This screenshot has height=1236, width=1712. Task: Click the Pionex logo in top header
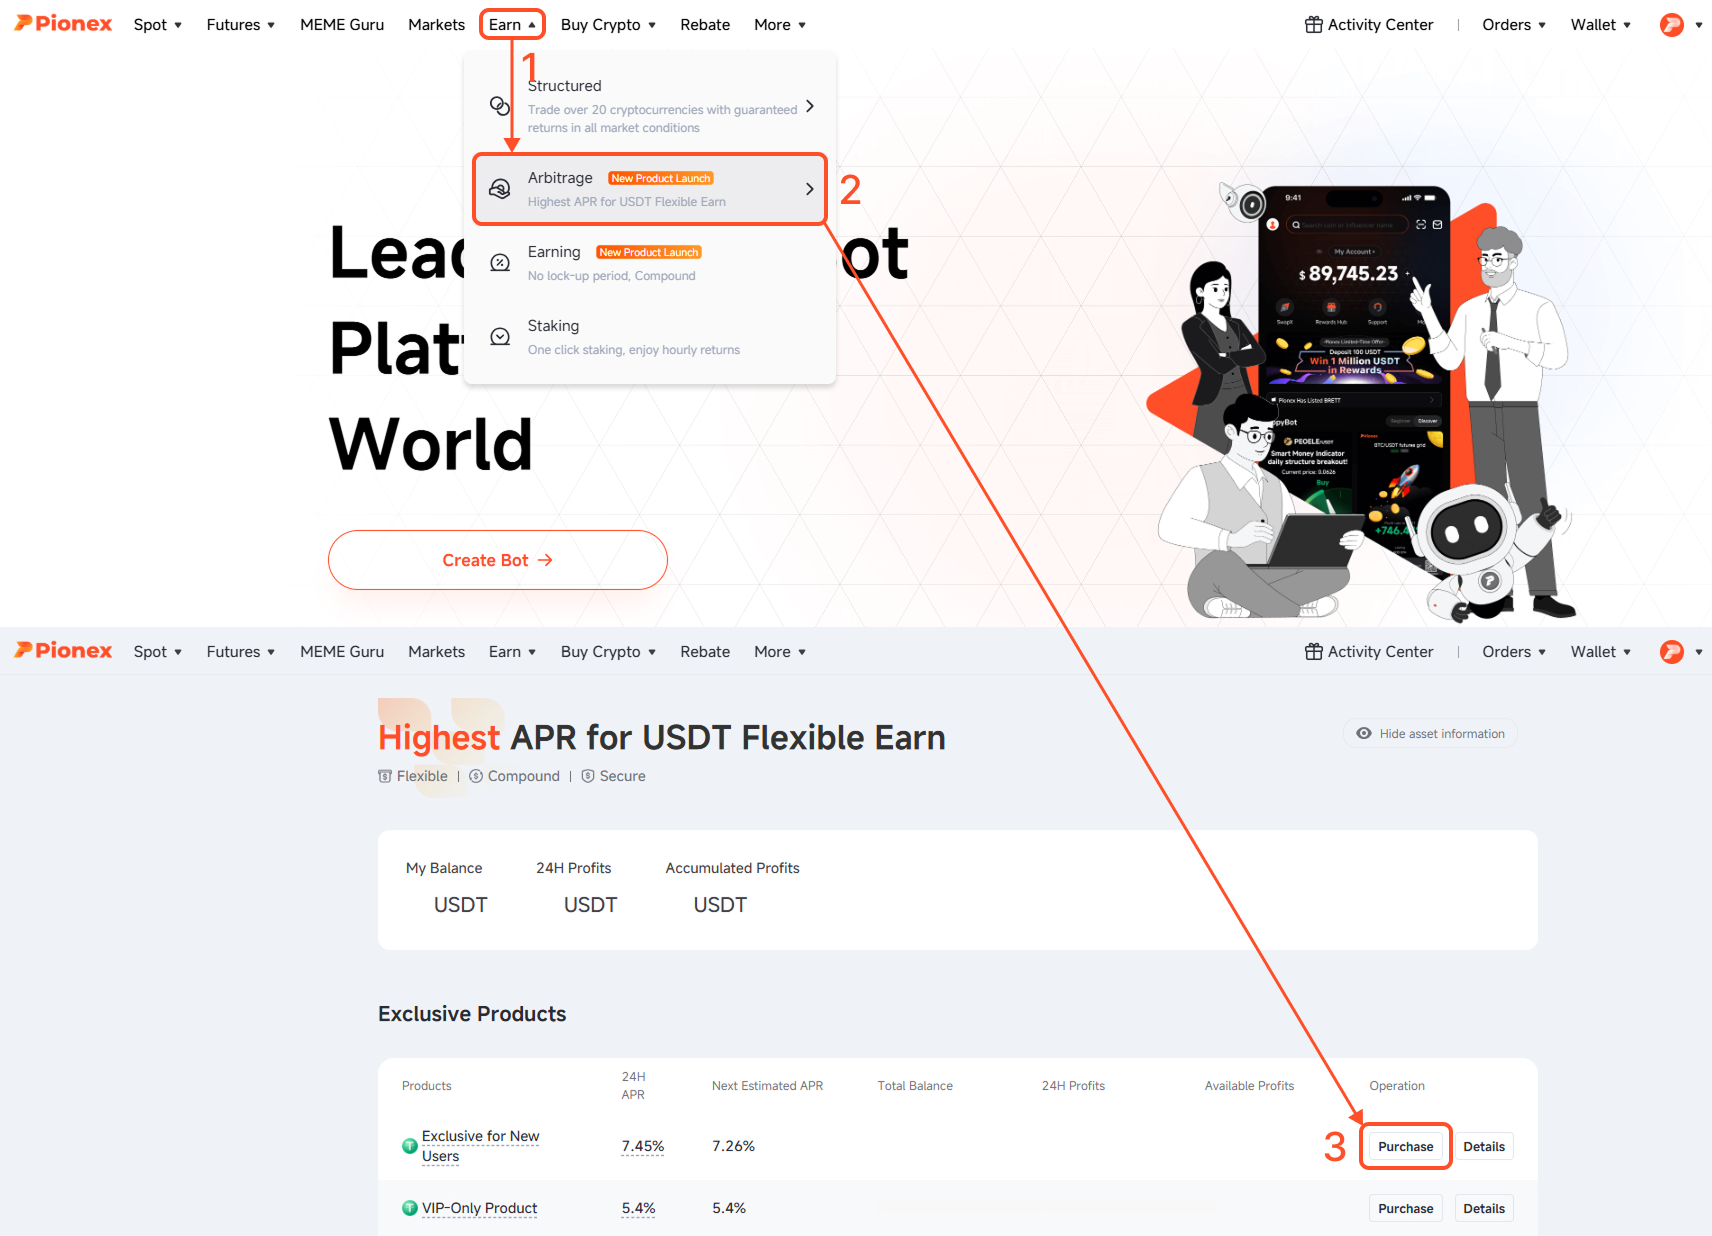click(63, 24)
